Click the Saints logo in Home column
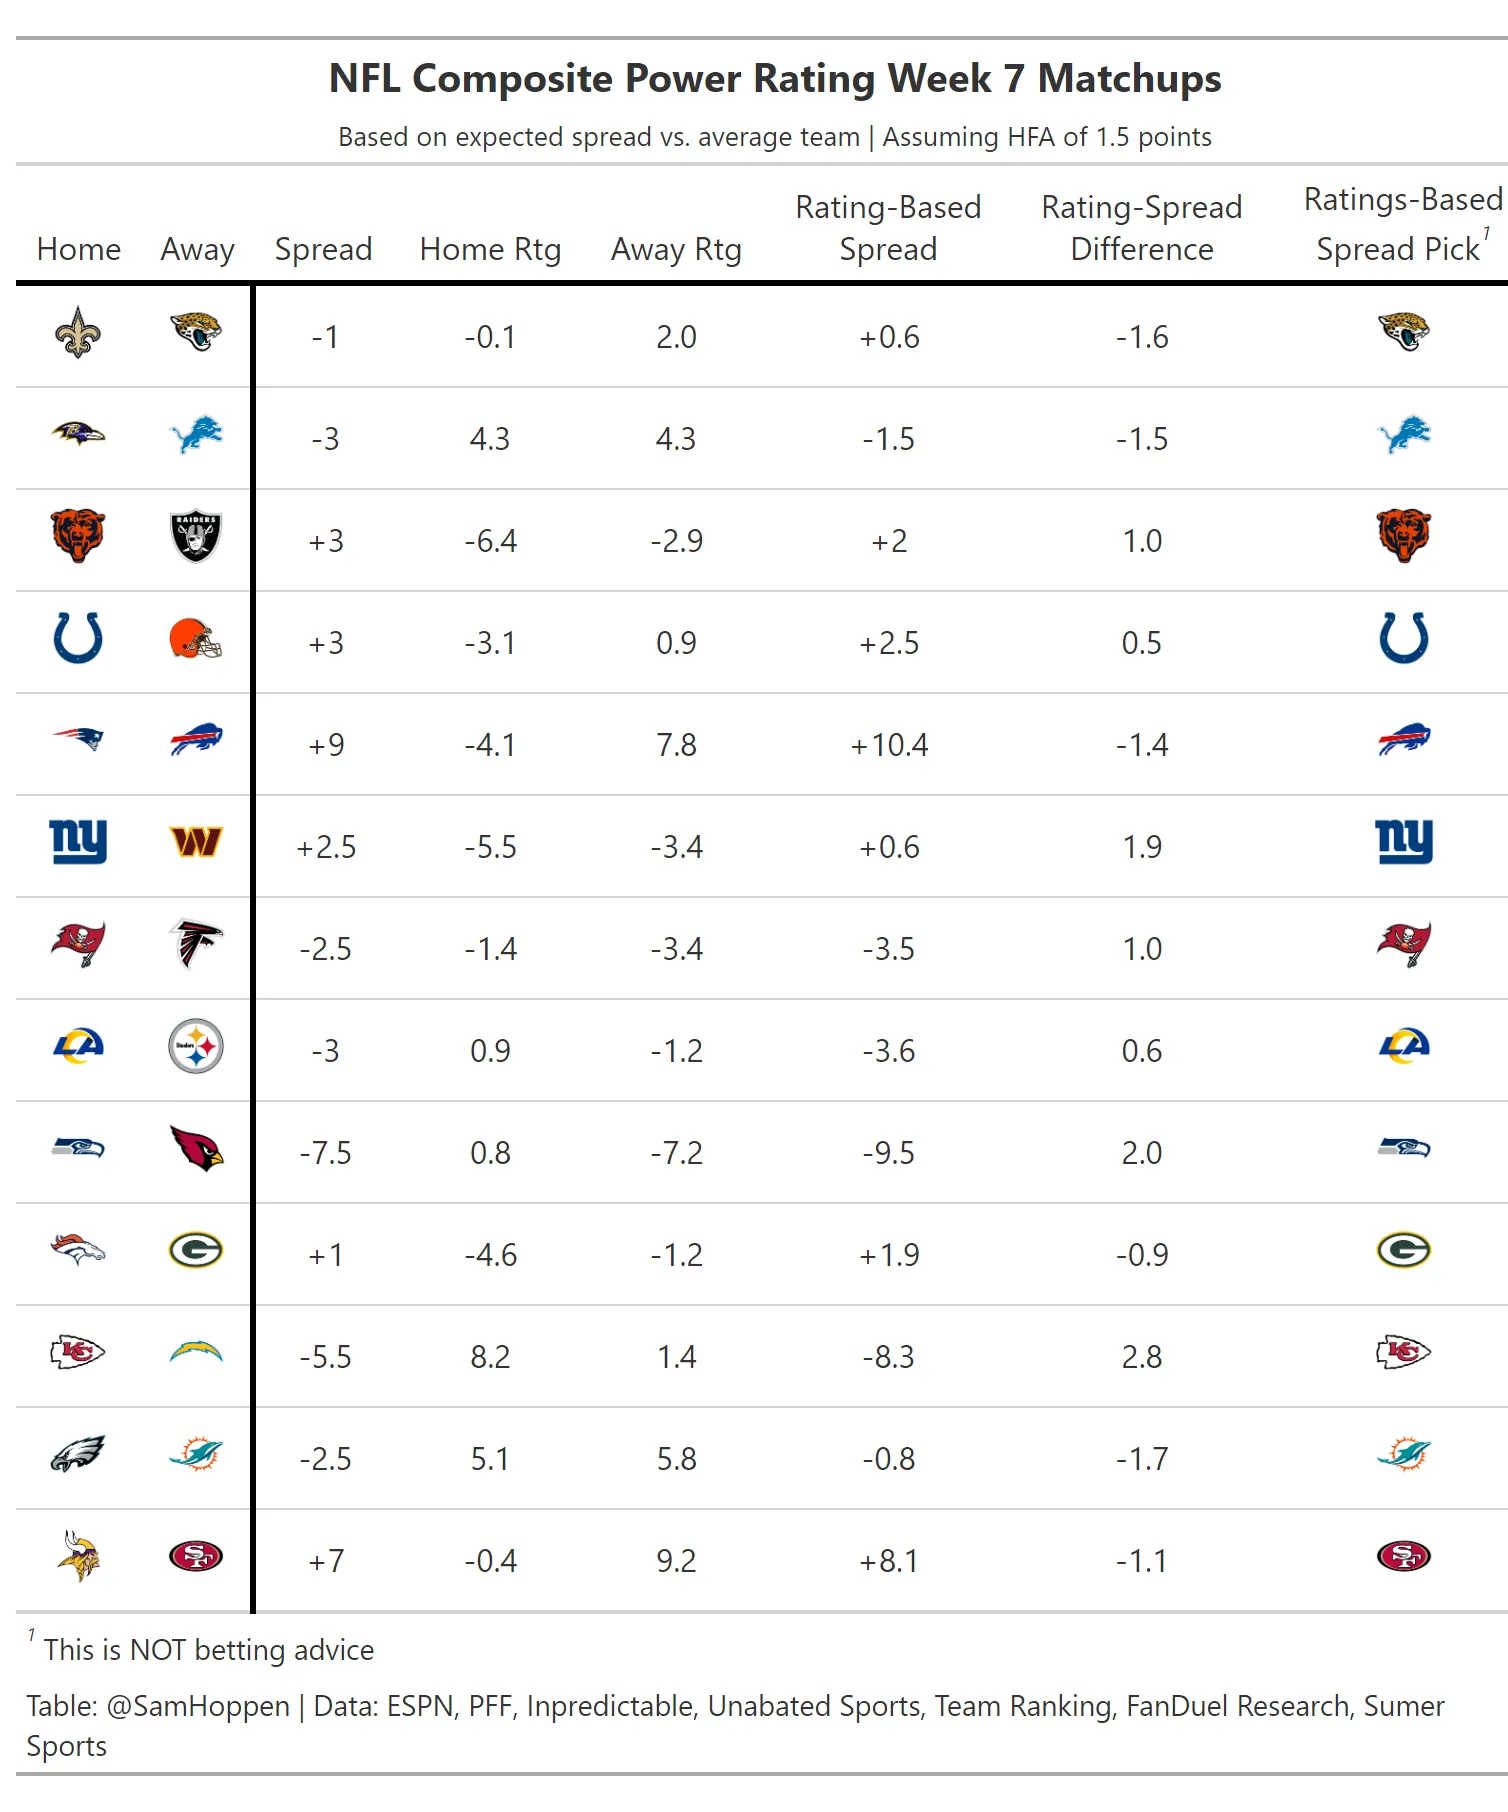The height and width of the screenshot is (1812, 1508). 78,334
